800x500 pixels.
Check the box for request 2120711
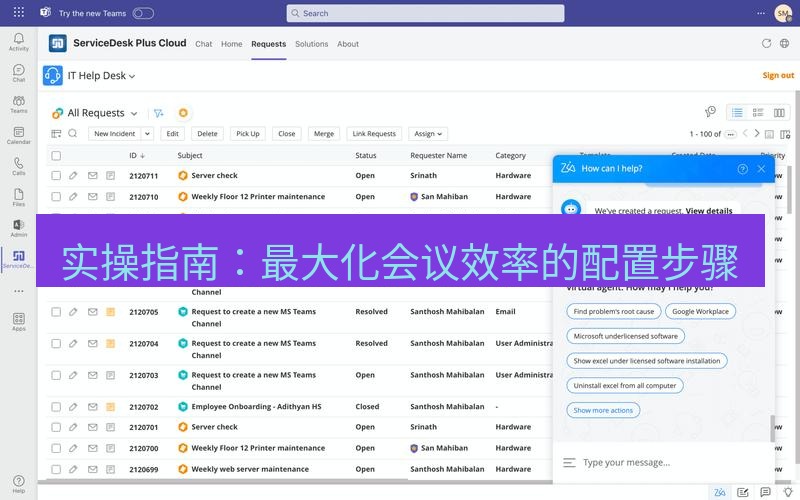(56, 176)
